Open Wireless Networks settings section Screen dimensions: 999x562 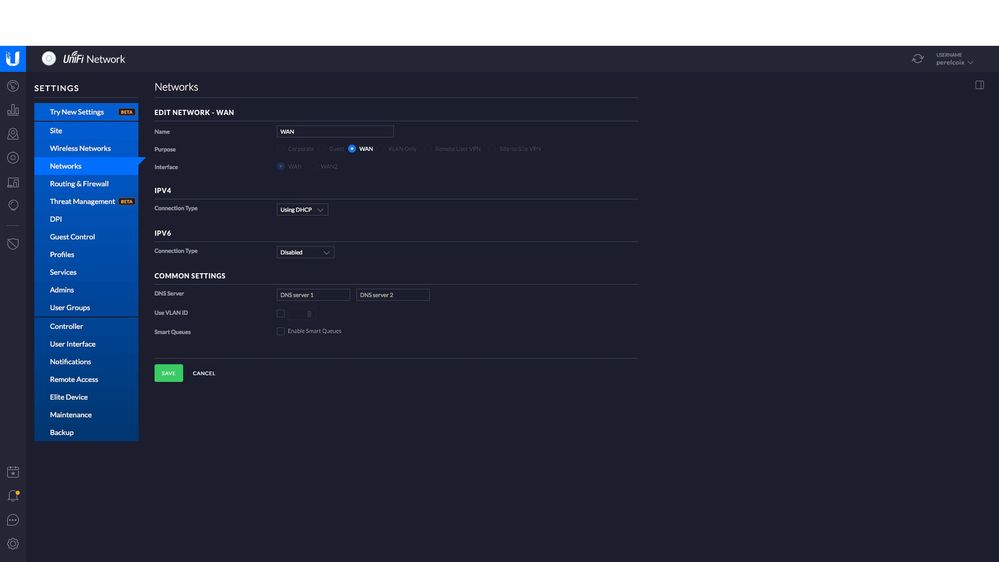(80, 148)
